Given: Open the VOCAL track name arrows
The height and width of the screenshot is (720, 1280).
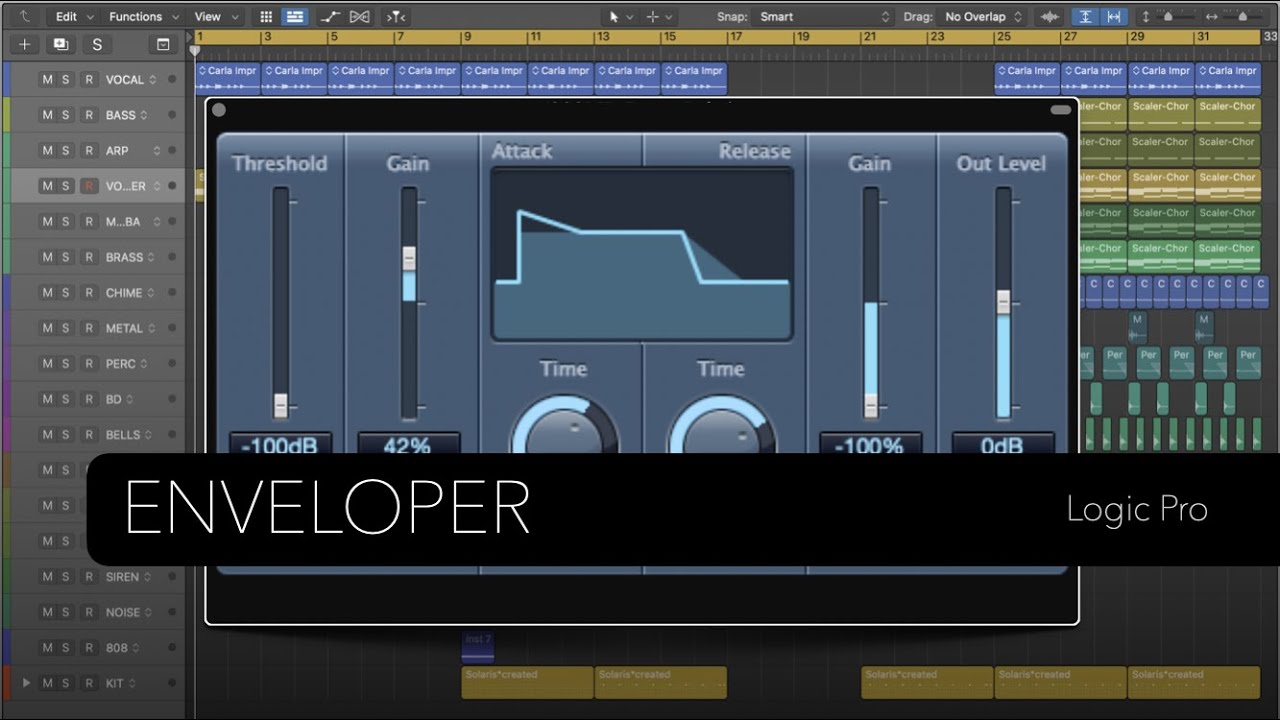Looking at the screenshot, I should [x=154, y=80].
